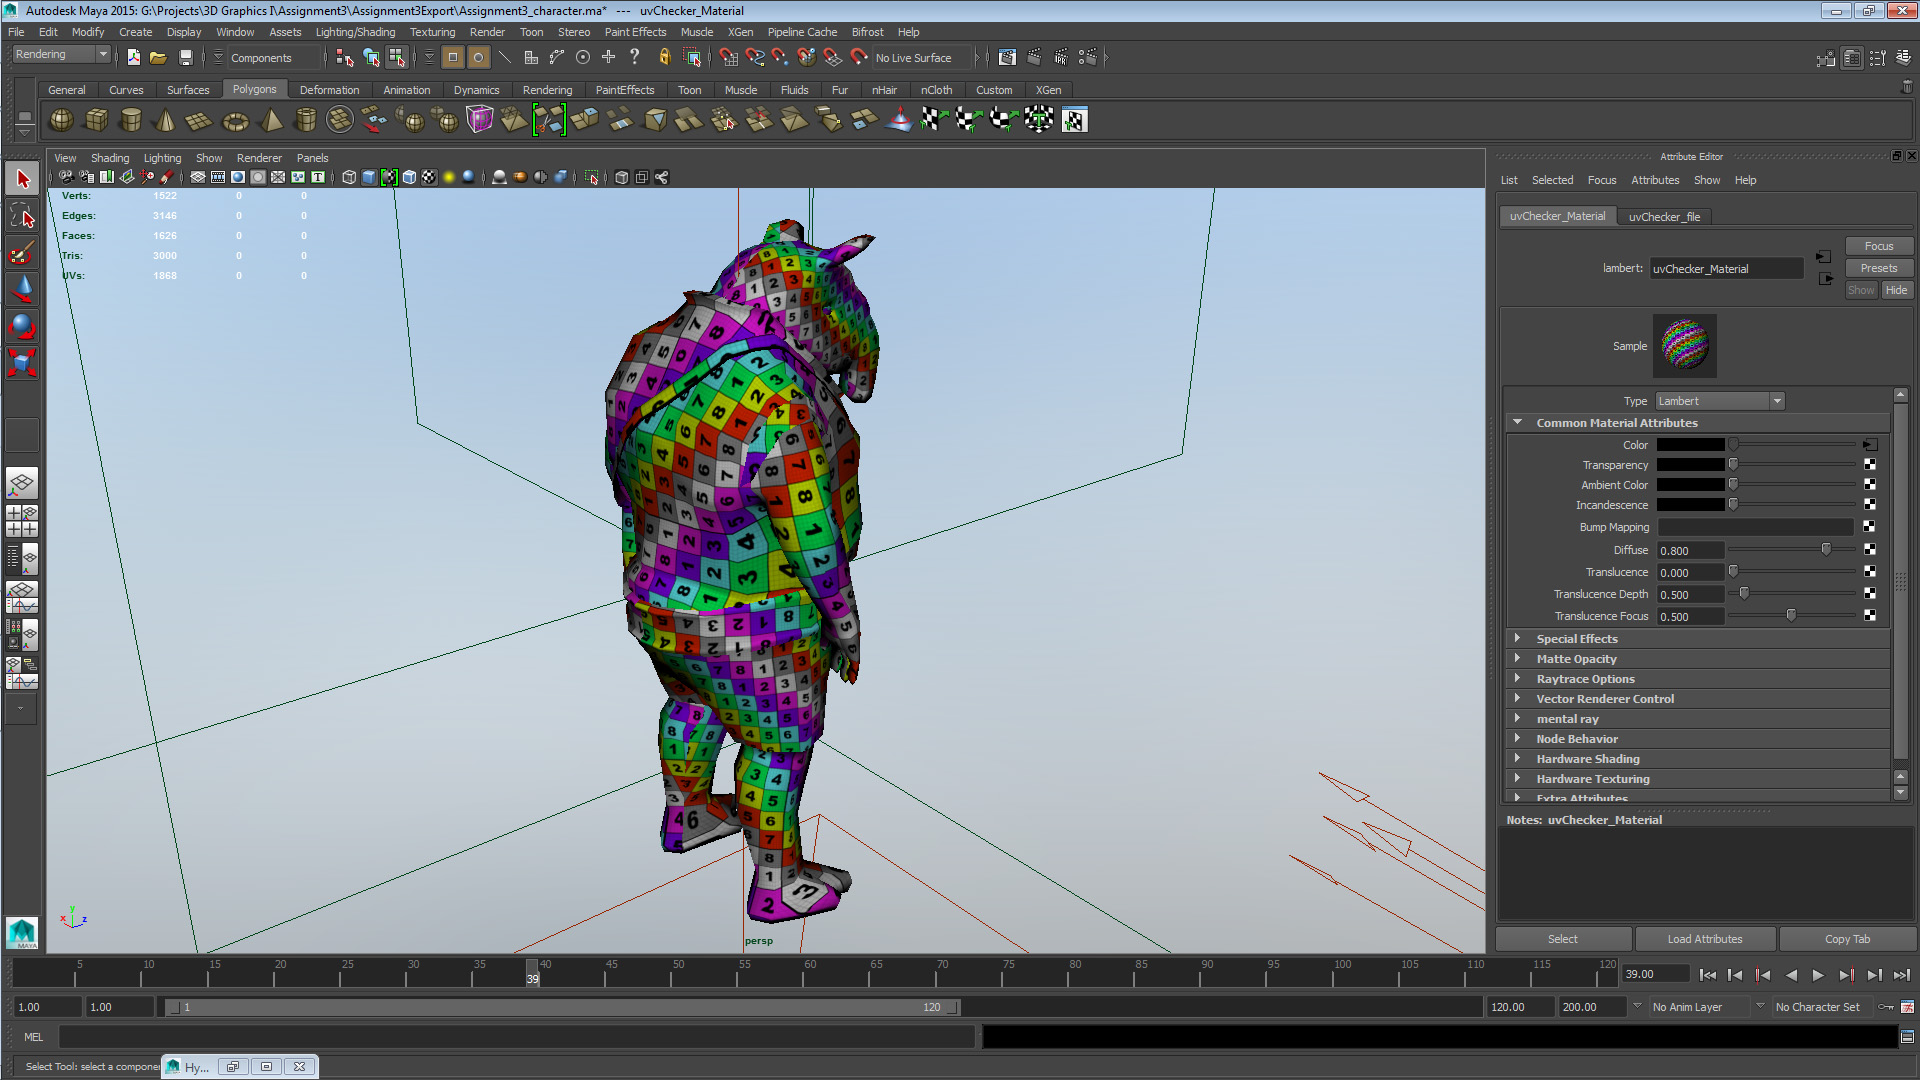Viewport: 1920px width, 1080px height.
Task: Collapse the Common Material Attributes section
Action: (x=1517, y=422)
